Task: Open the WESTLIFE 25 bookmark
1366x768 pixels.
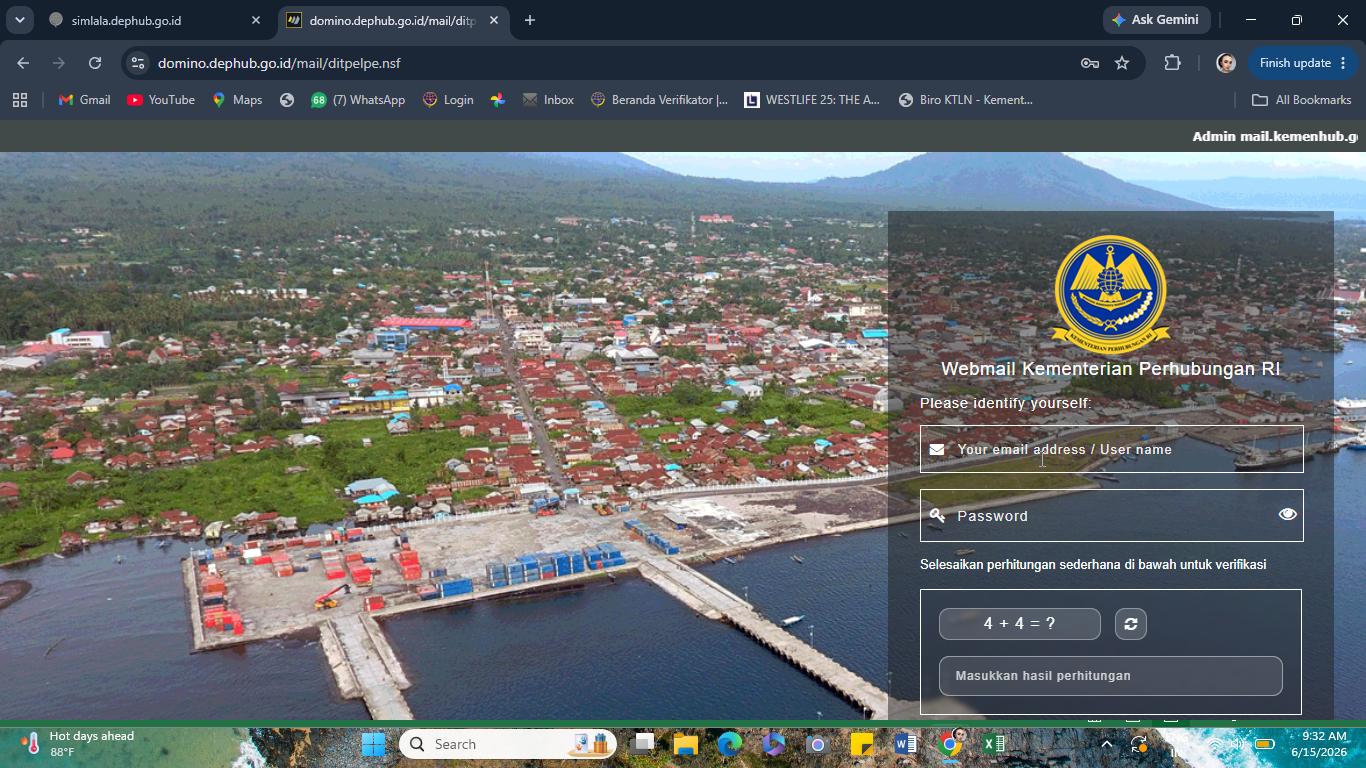Action: (813, 100)
